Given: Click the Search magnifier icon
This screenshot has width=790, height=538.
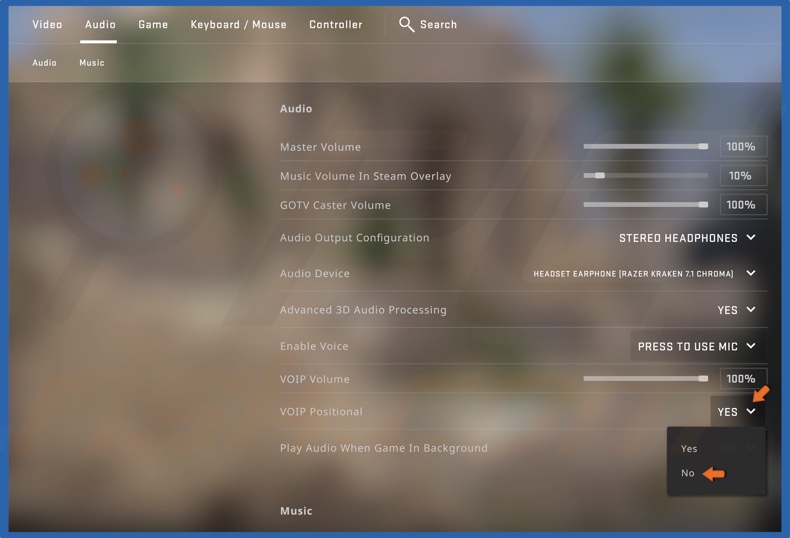Looking at the screenshot, I should (x=407, y=24).
